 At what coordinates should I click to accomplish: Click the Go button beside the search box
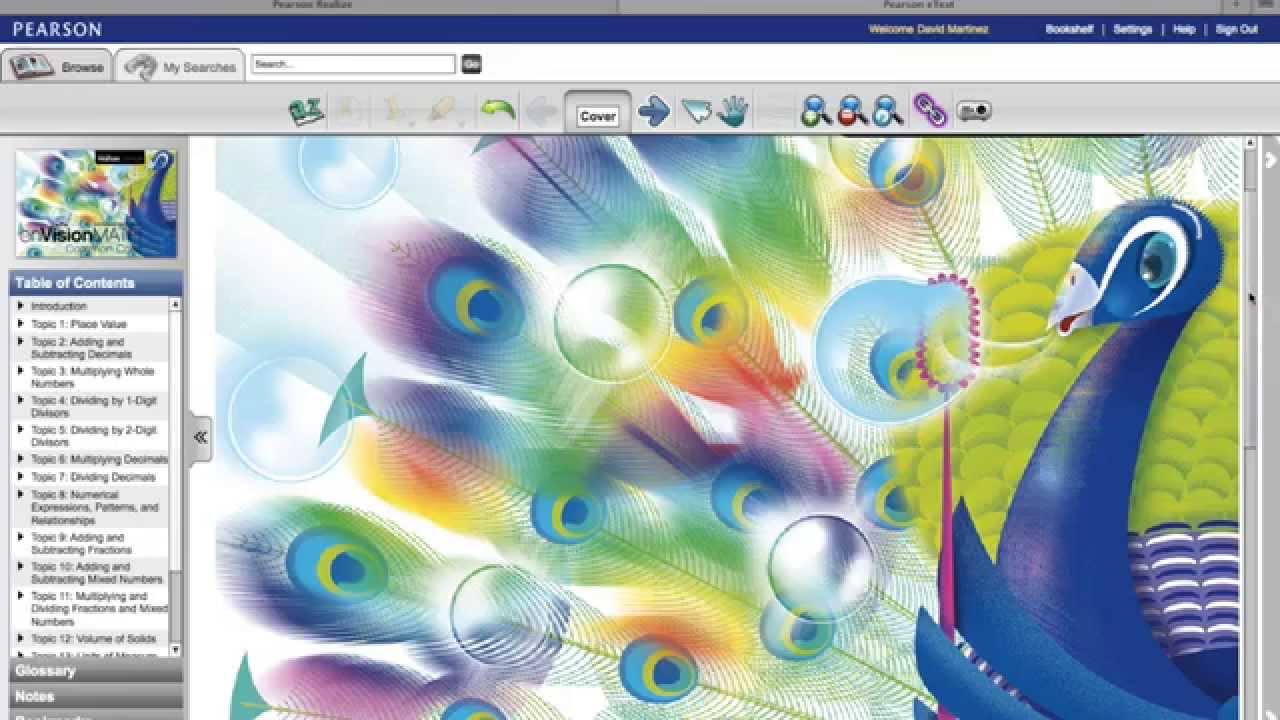pos(471,64)
